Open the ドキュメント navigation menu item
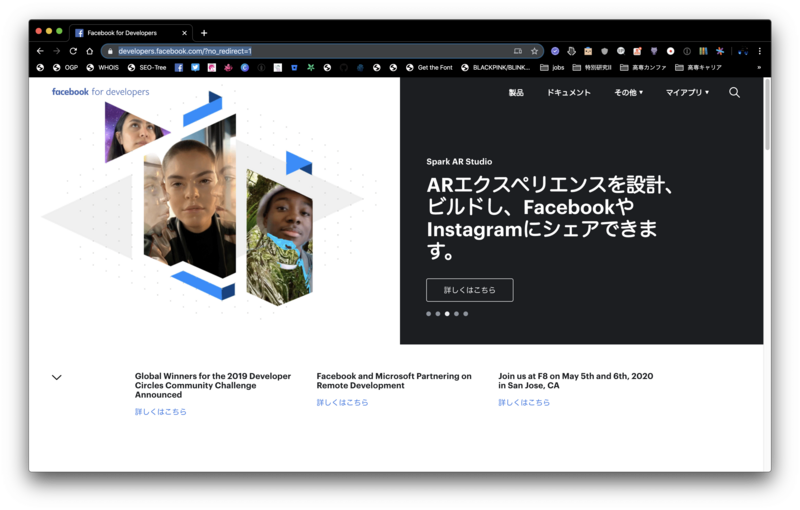 point(568,92)
